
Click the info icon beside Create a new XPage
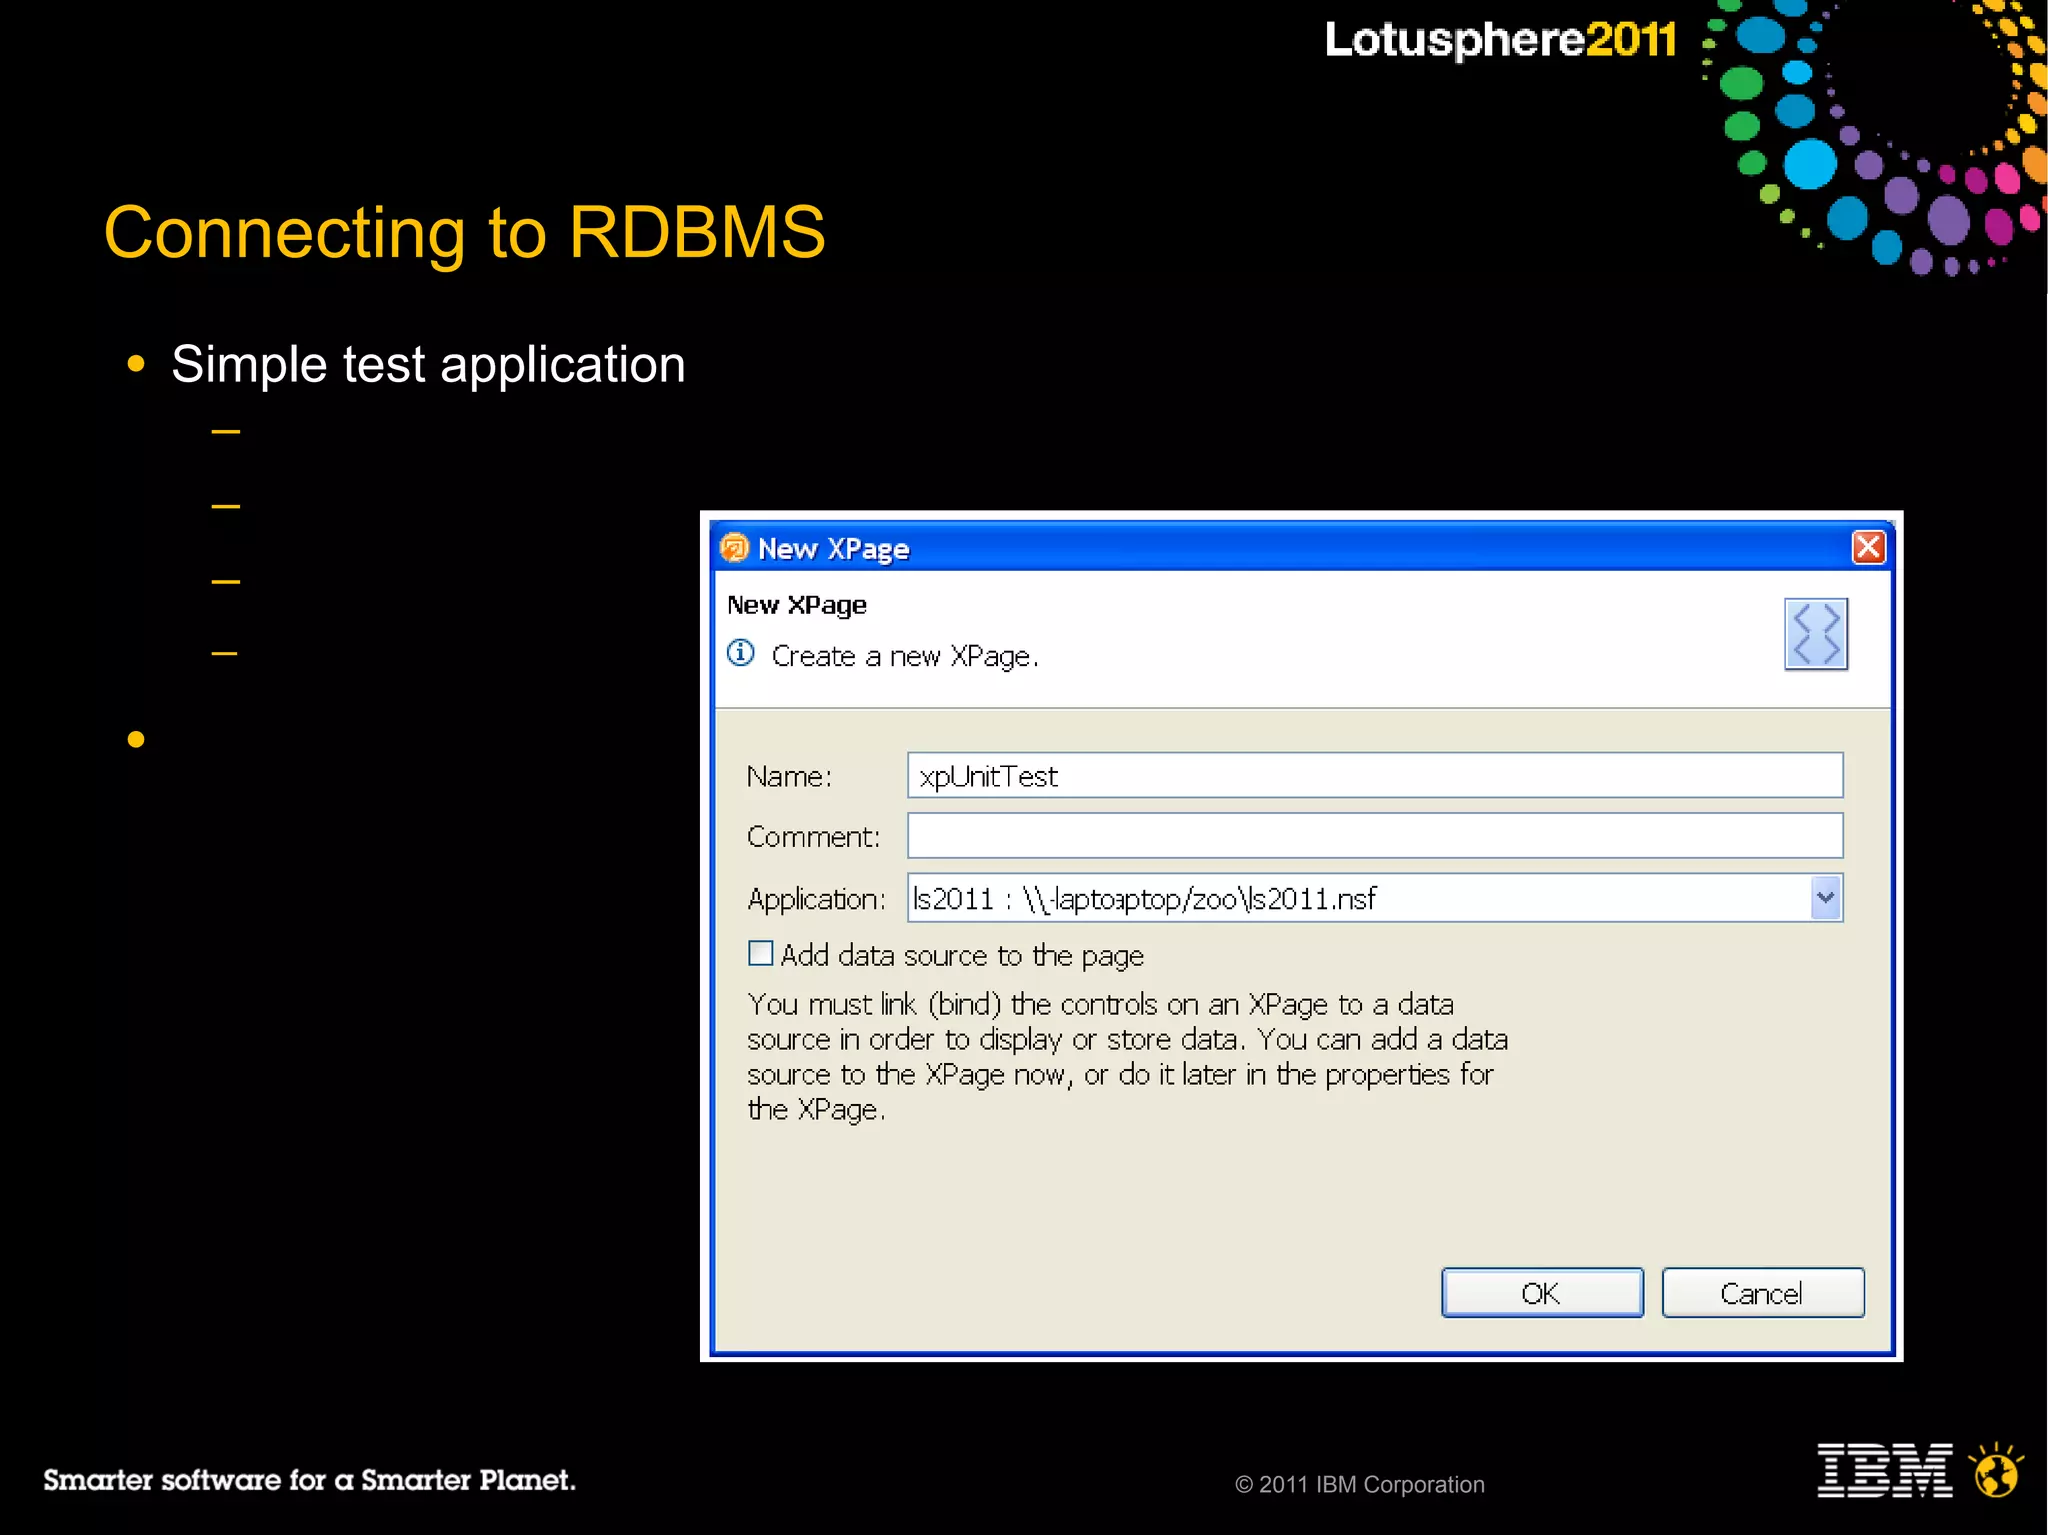tap(740, 653)
